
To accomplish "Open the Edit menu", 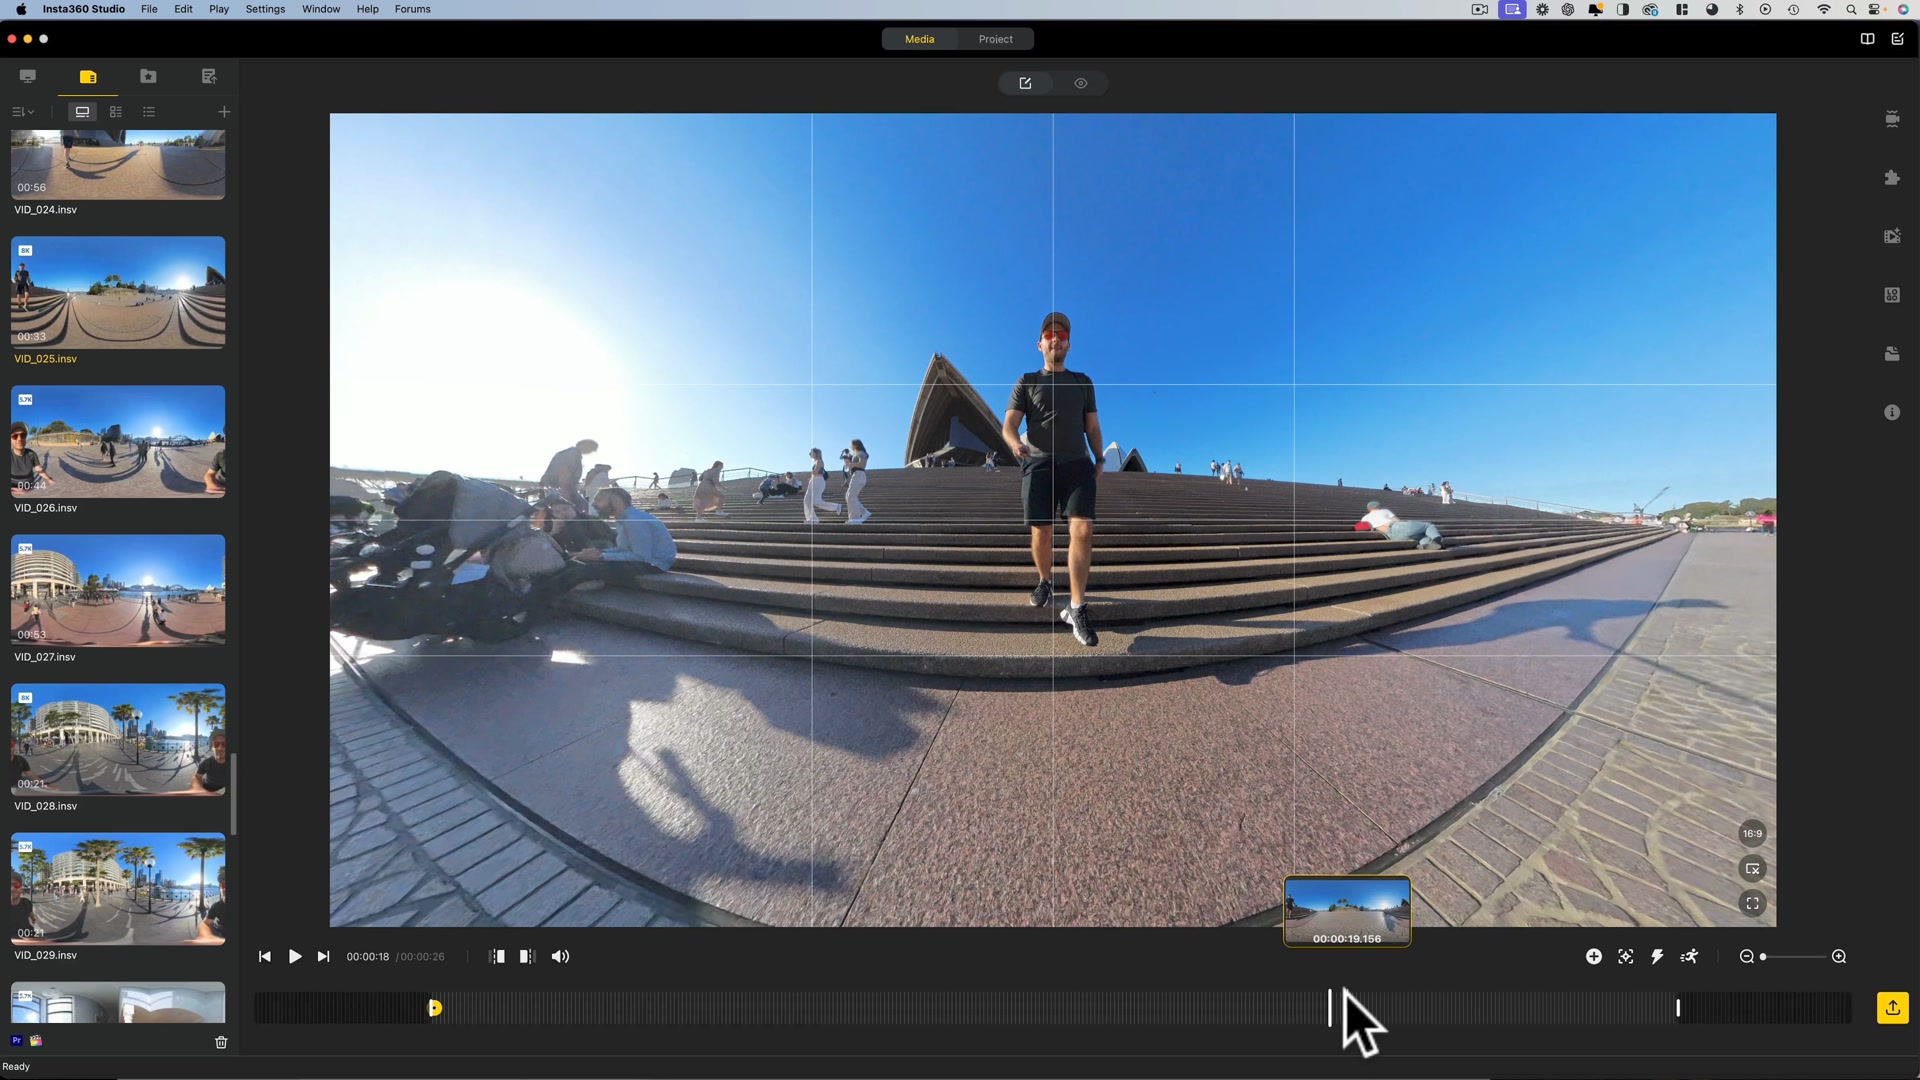I will [x=183, y=9].
